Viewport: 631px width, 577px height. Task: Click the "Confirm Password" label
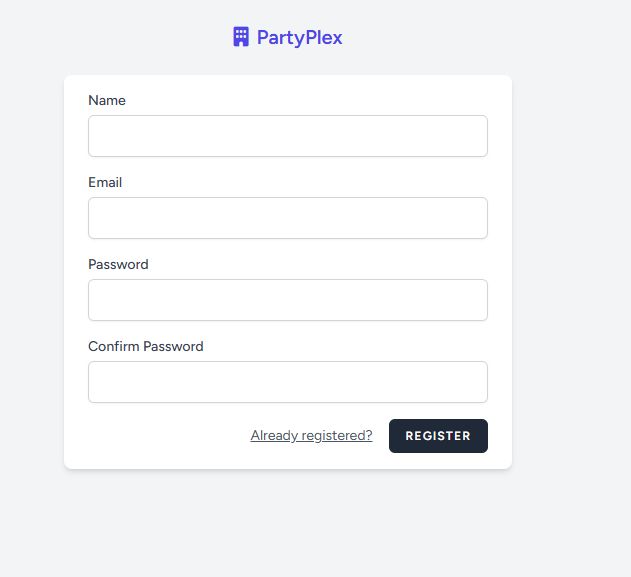(x=146, y=346)
